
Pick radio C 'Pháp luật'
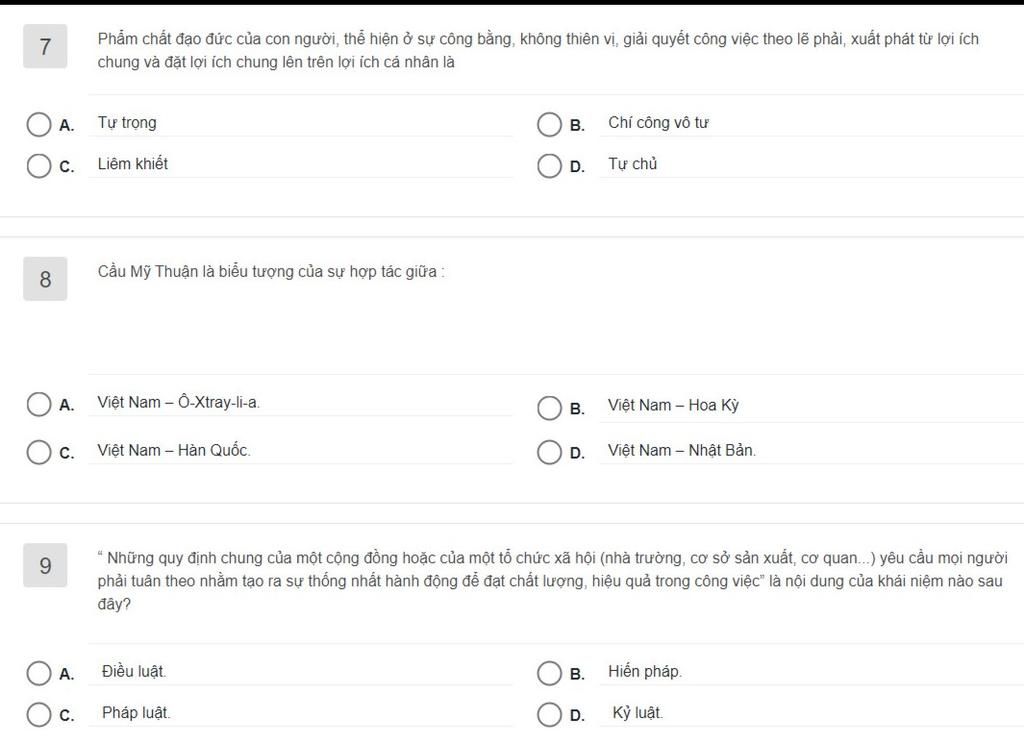pos(39,715)
